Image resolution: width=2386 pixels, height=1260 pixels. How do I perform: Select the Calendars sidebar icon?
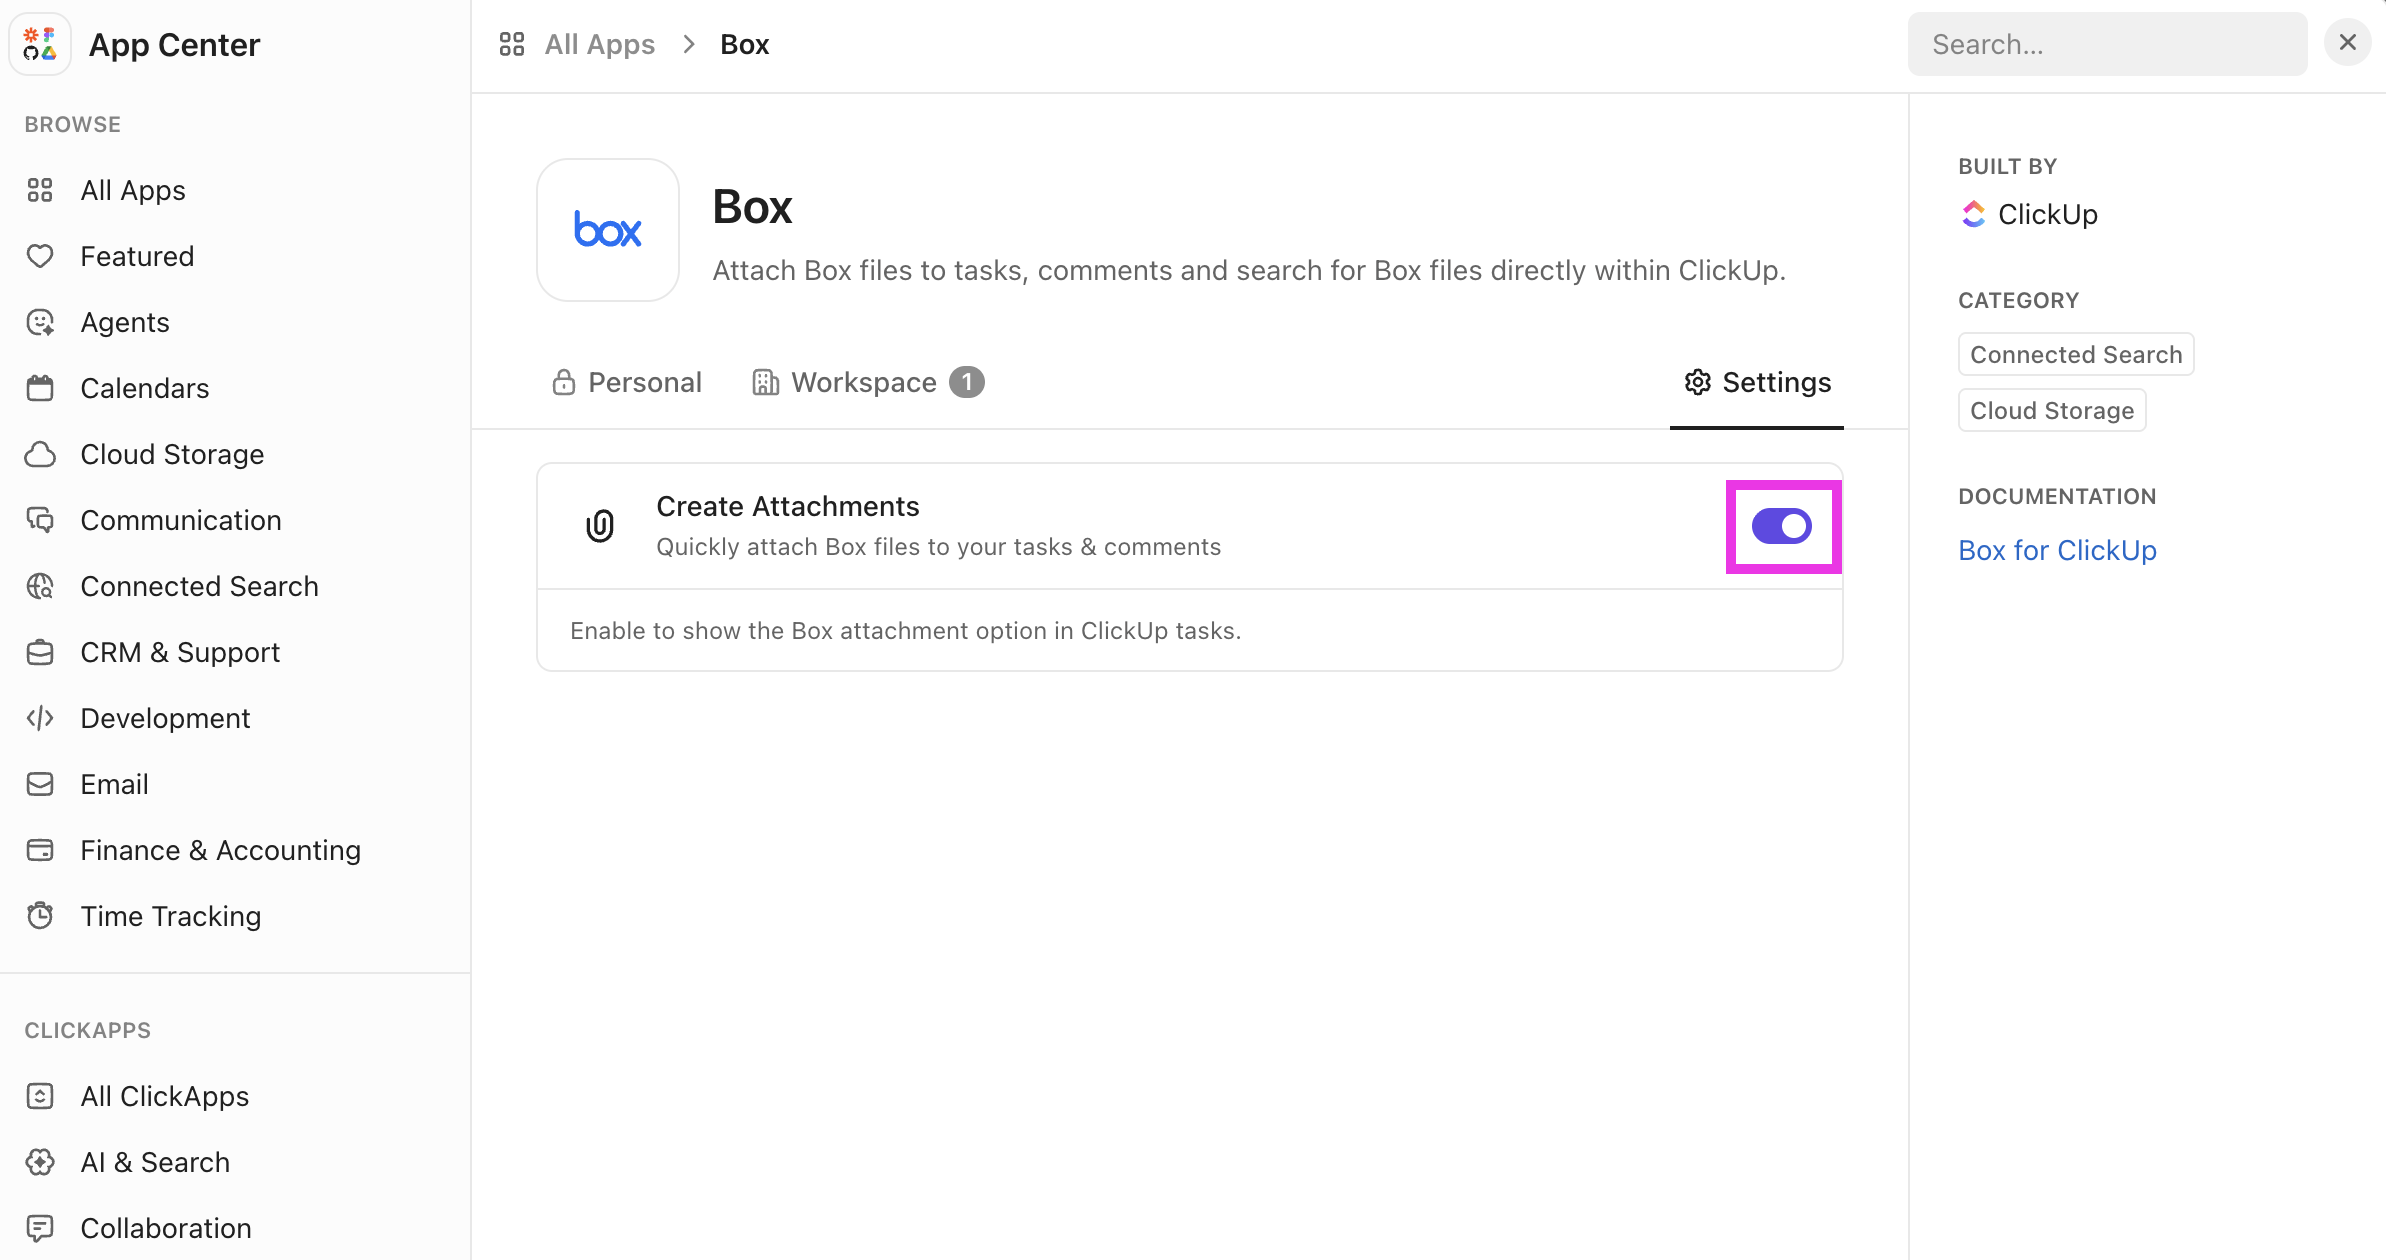point(40,388)
